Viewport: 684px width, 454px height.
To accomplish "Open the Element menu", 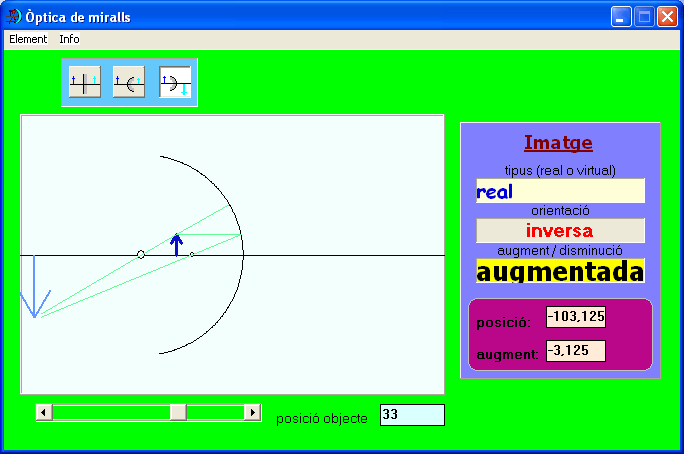I will pyautogui.click(x=28, y=39).
